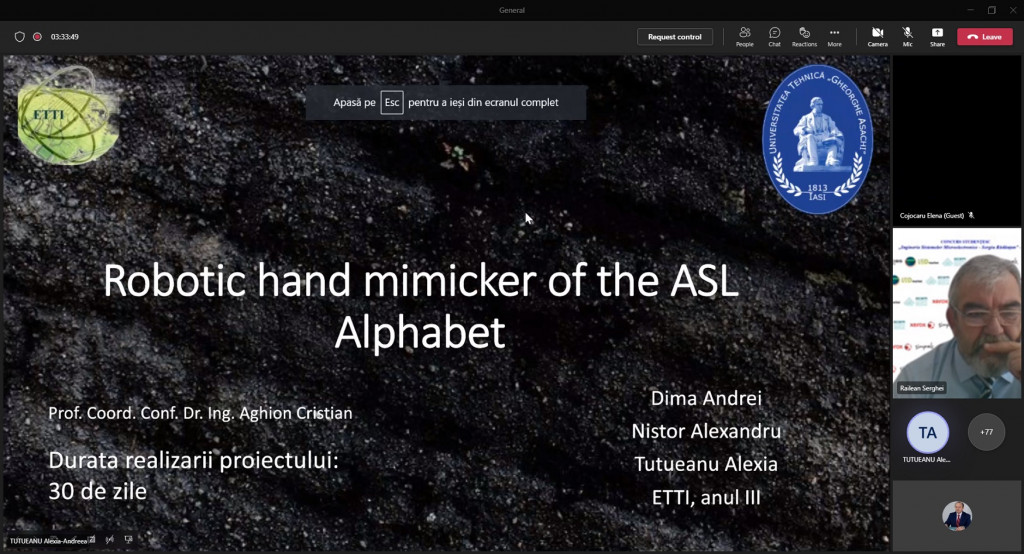Select the Railean Serghei video tile
This screenshot has height=554, width=1024.
957,313
